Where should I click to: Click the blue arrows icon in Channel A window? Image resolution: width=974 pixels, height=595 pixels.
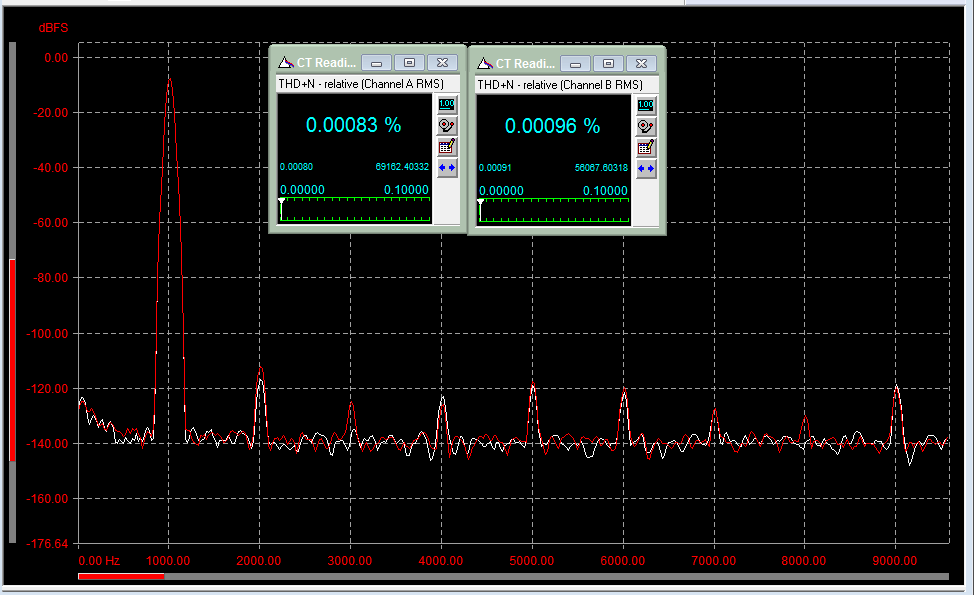click(447, 168)
